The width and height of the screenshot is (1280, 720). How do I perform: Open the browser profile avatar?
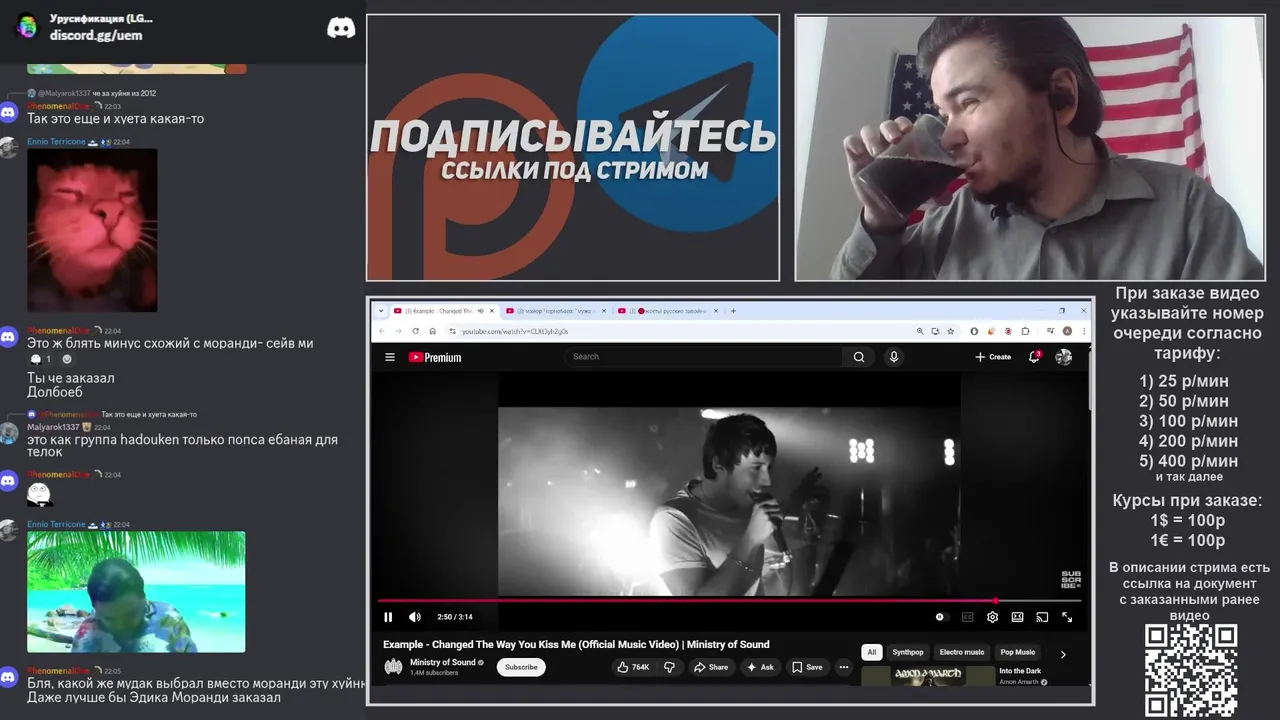pyautogui.click(x=1067, y=331)
